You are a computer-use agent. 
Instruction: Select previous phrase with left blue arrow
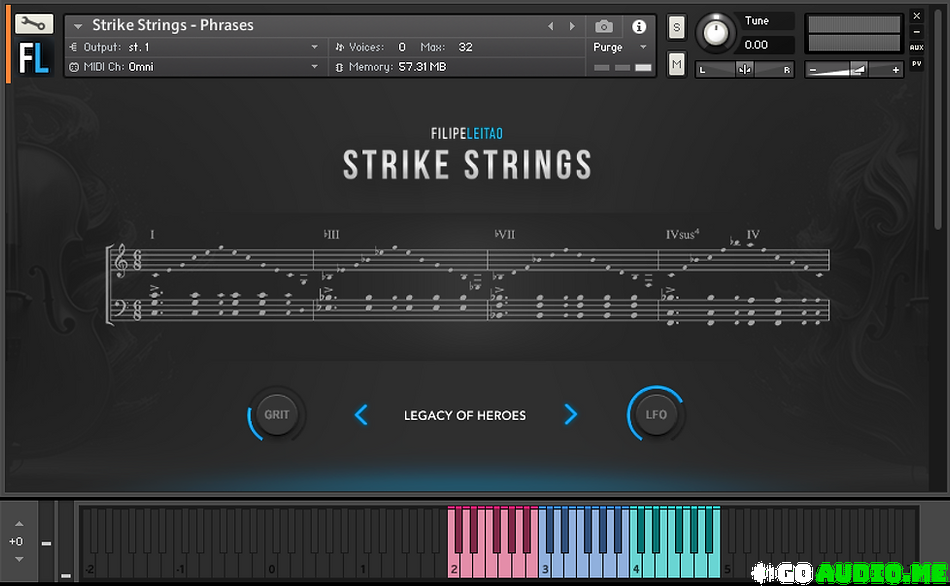click(x=361, y=415)
